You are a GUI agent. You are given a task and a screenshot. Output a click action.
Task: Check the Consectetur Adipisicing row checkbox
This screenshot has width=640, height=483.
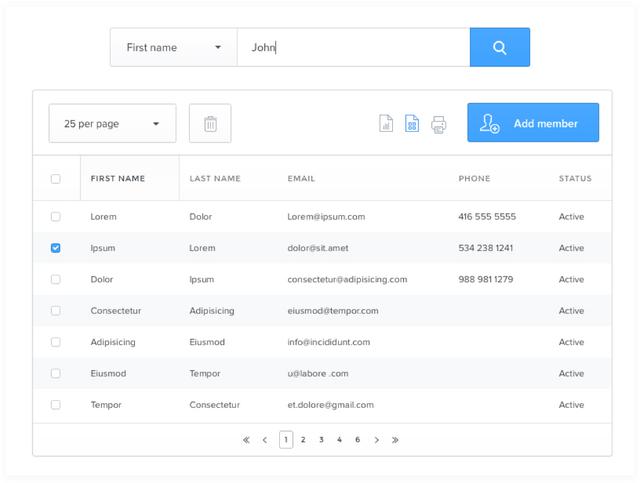56,311
